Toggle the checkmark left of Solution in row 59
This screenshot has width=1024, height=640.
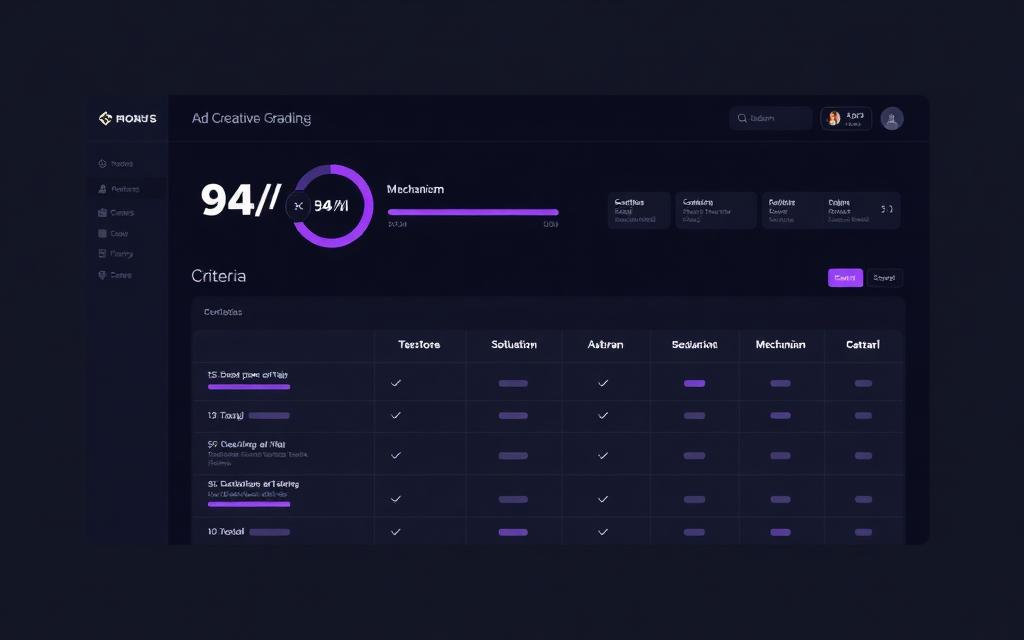(396, 455)
